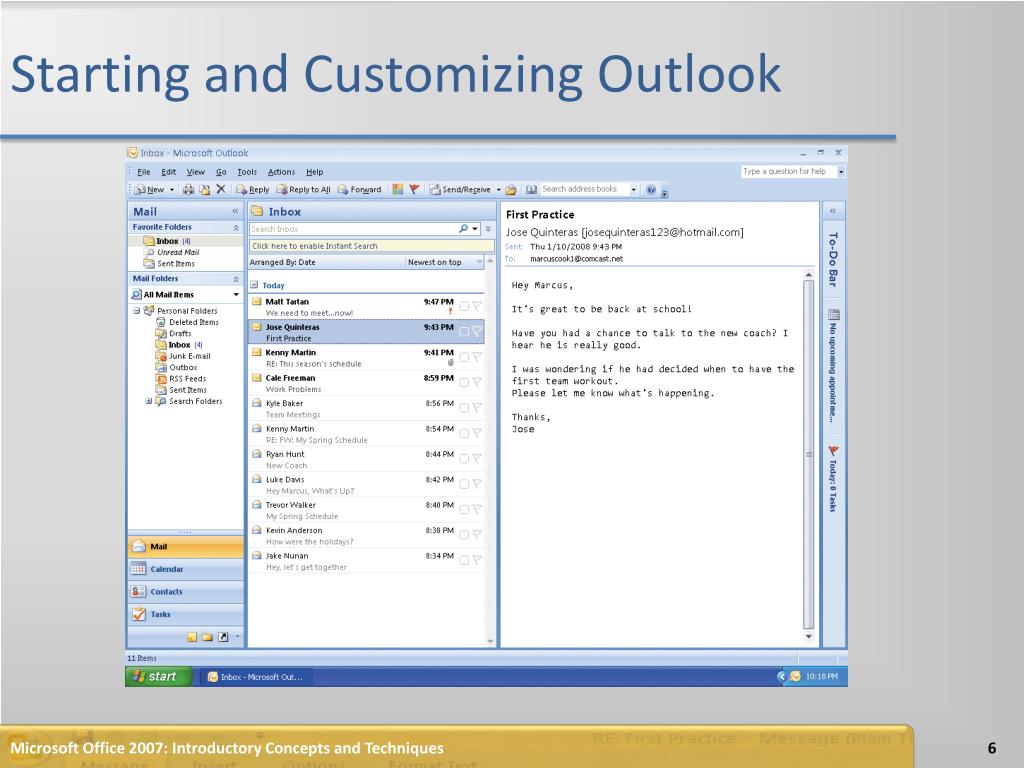Click calendar icon in To-Do Bar
The image size is (1024, 768).
(833, 314)
